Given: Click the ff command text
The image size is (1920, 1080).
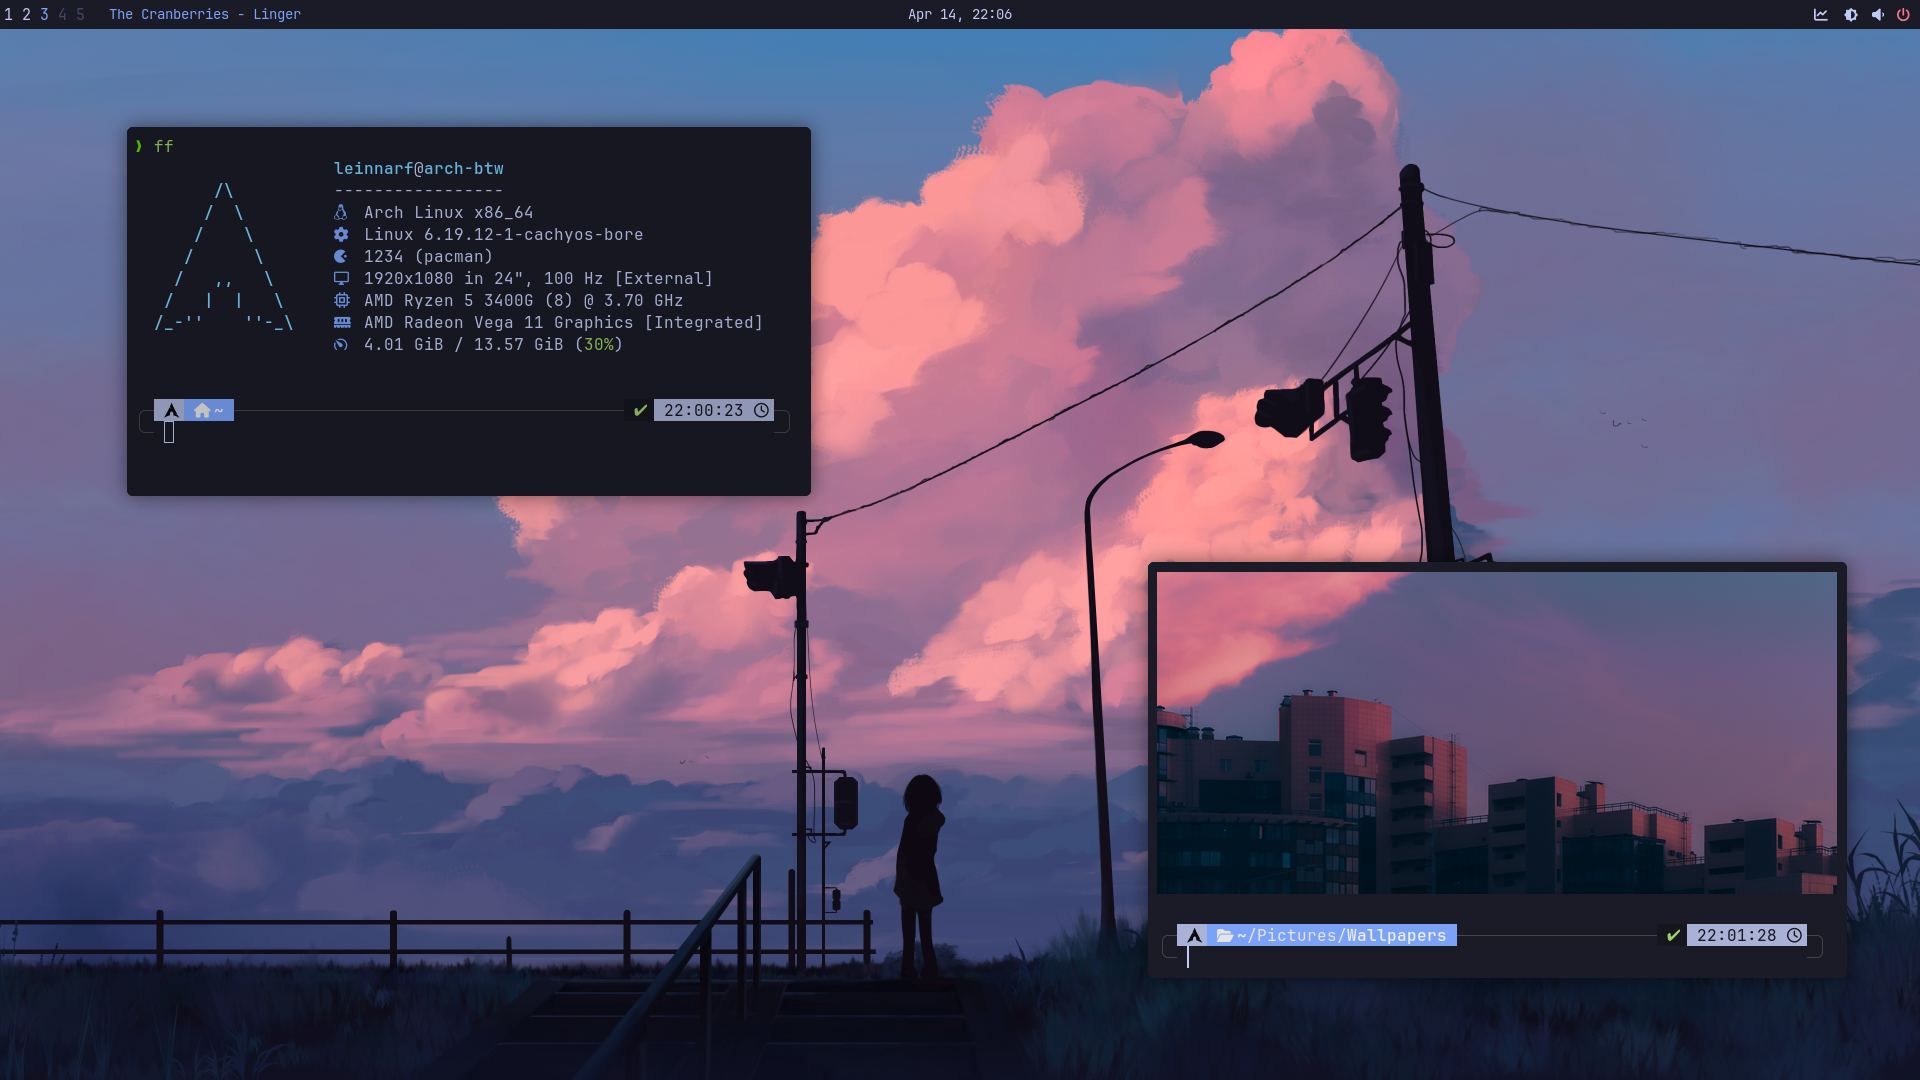Looking at the screenshot, I should click(x=164, y=146).
